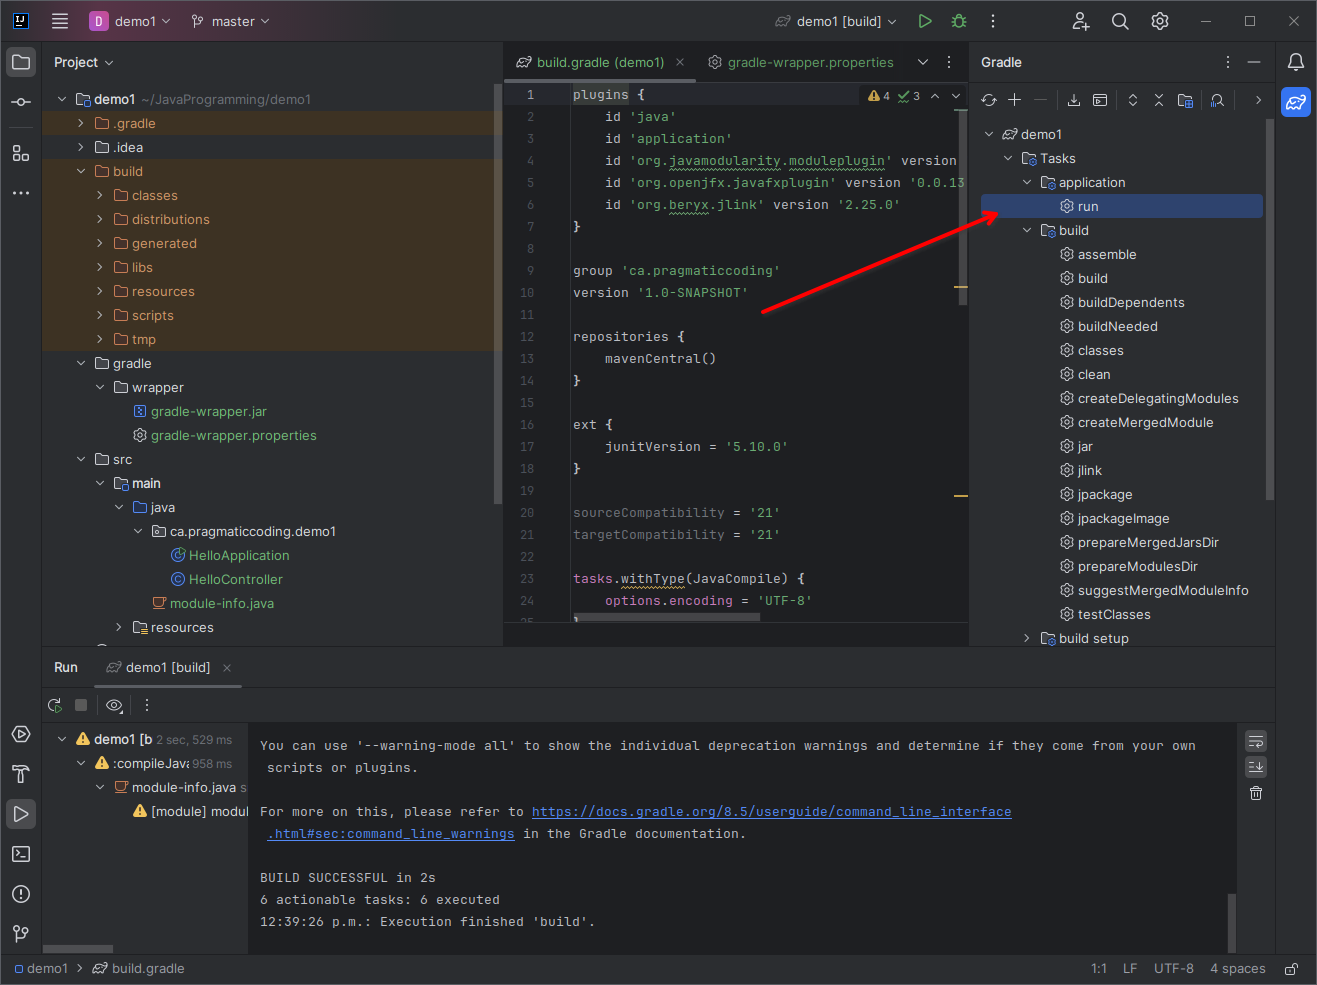Open the Build hammer tool window
1317x985 pixels.
click(x=21, y=774)
